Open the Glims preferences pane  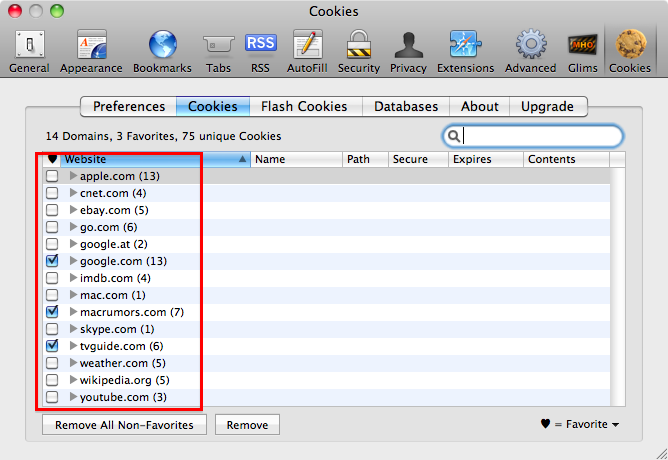(582, 52)
